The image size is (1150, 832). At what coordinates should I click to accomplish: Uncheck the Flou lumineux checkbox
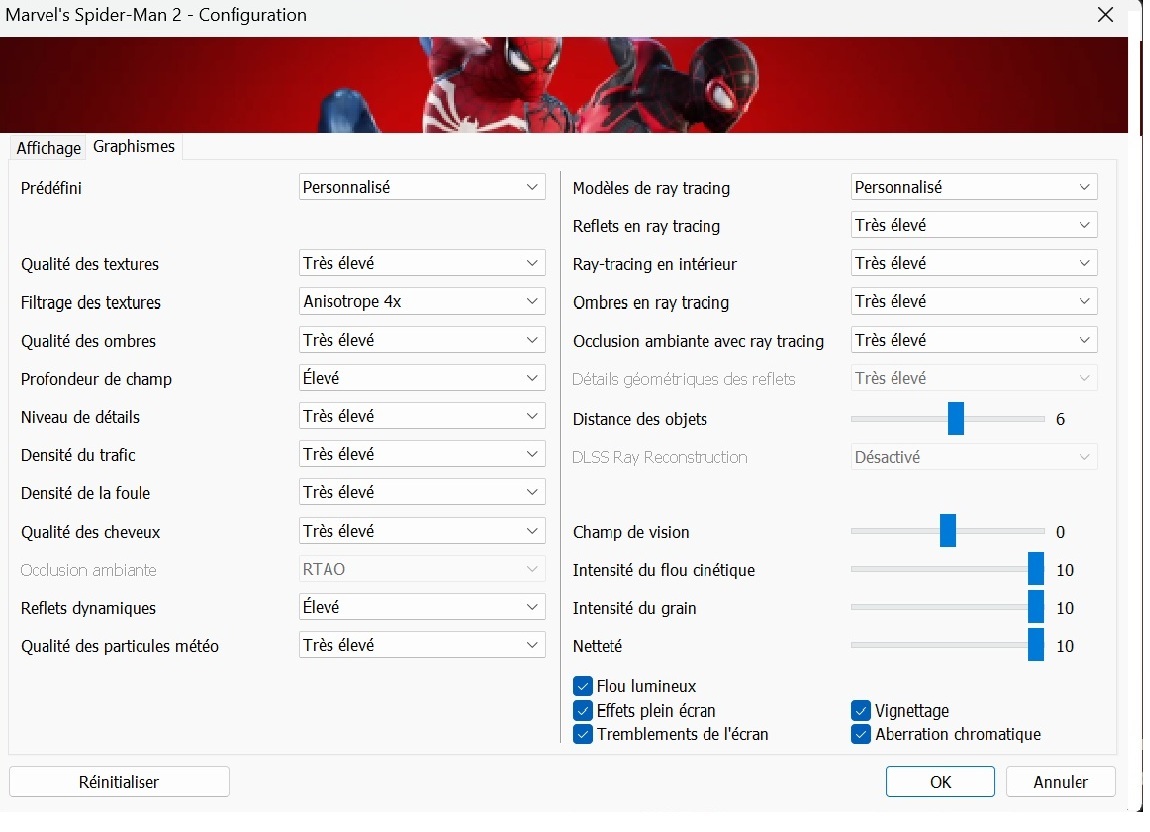click(582, 687)
